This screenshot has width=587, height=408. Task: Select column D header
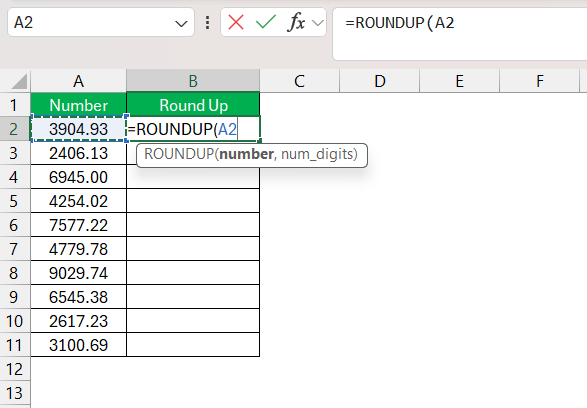[380, 81]
